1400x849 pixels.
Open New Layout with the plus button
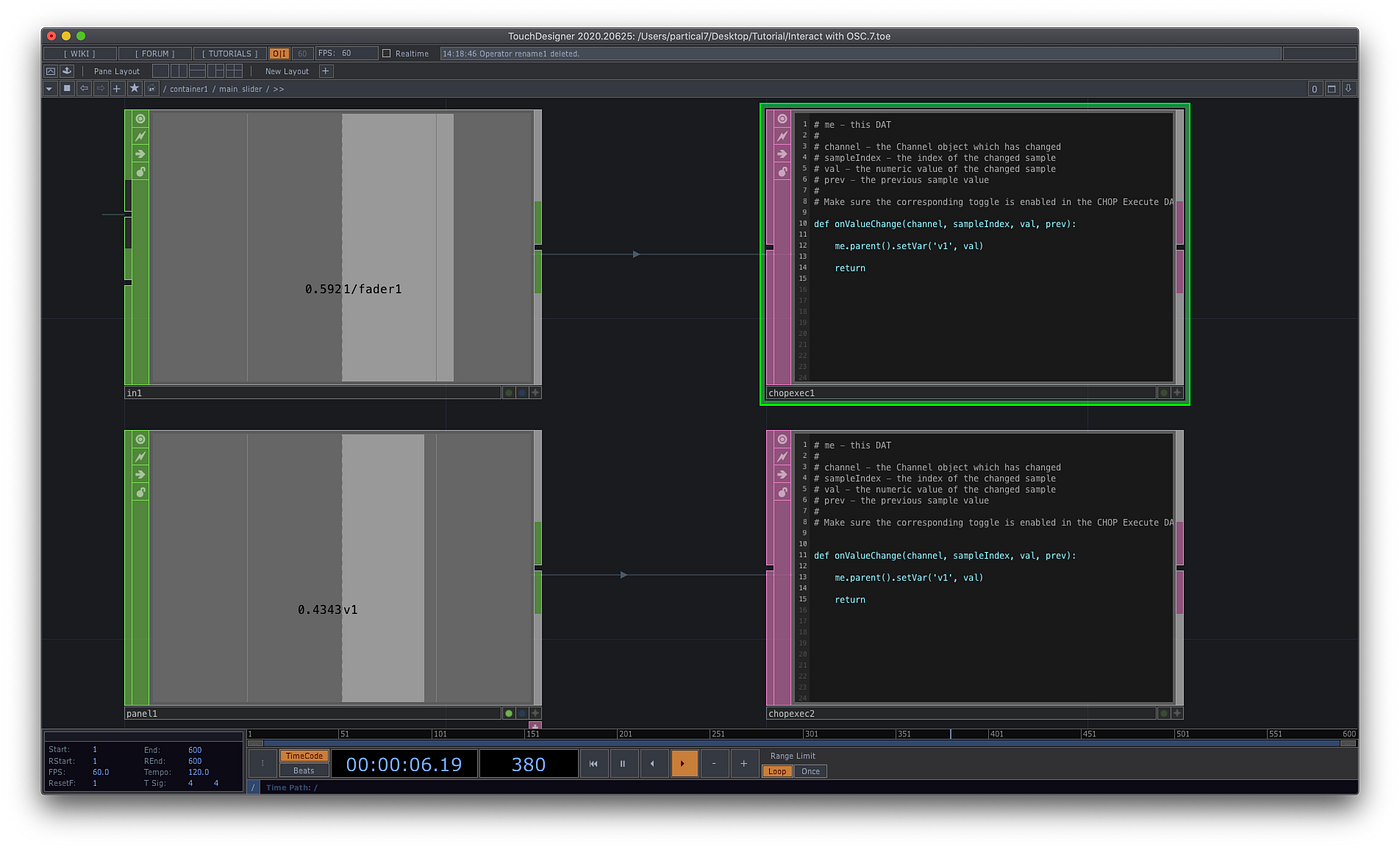point(326,71)
